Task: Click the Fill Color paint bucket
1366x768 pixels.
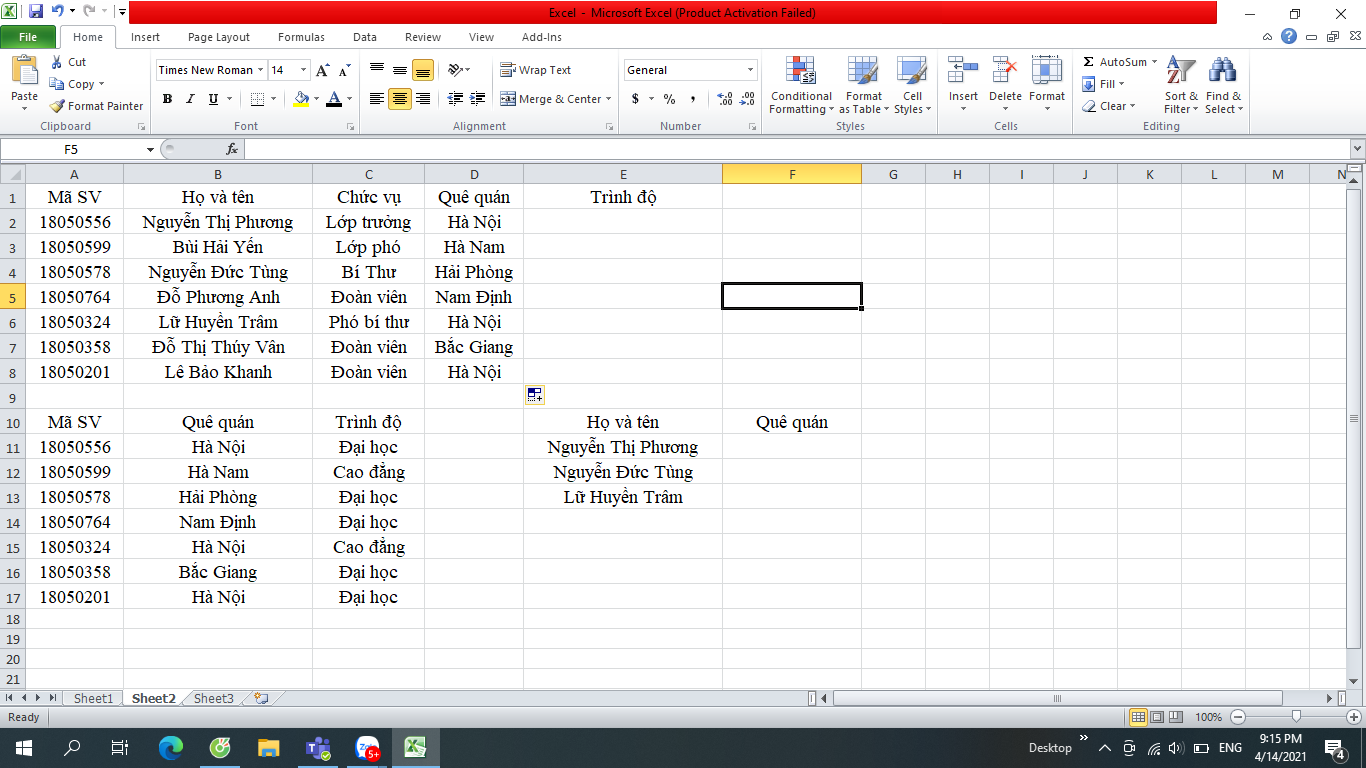Action: click(x=302, y=99)
